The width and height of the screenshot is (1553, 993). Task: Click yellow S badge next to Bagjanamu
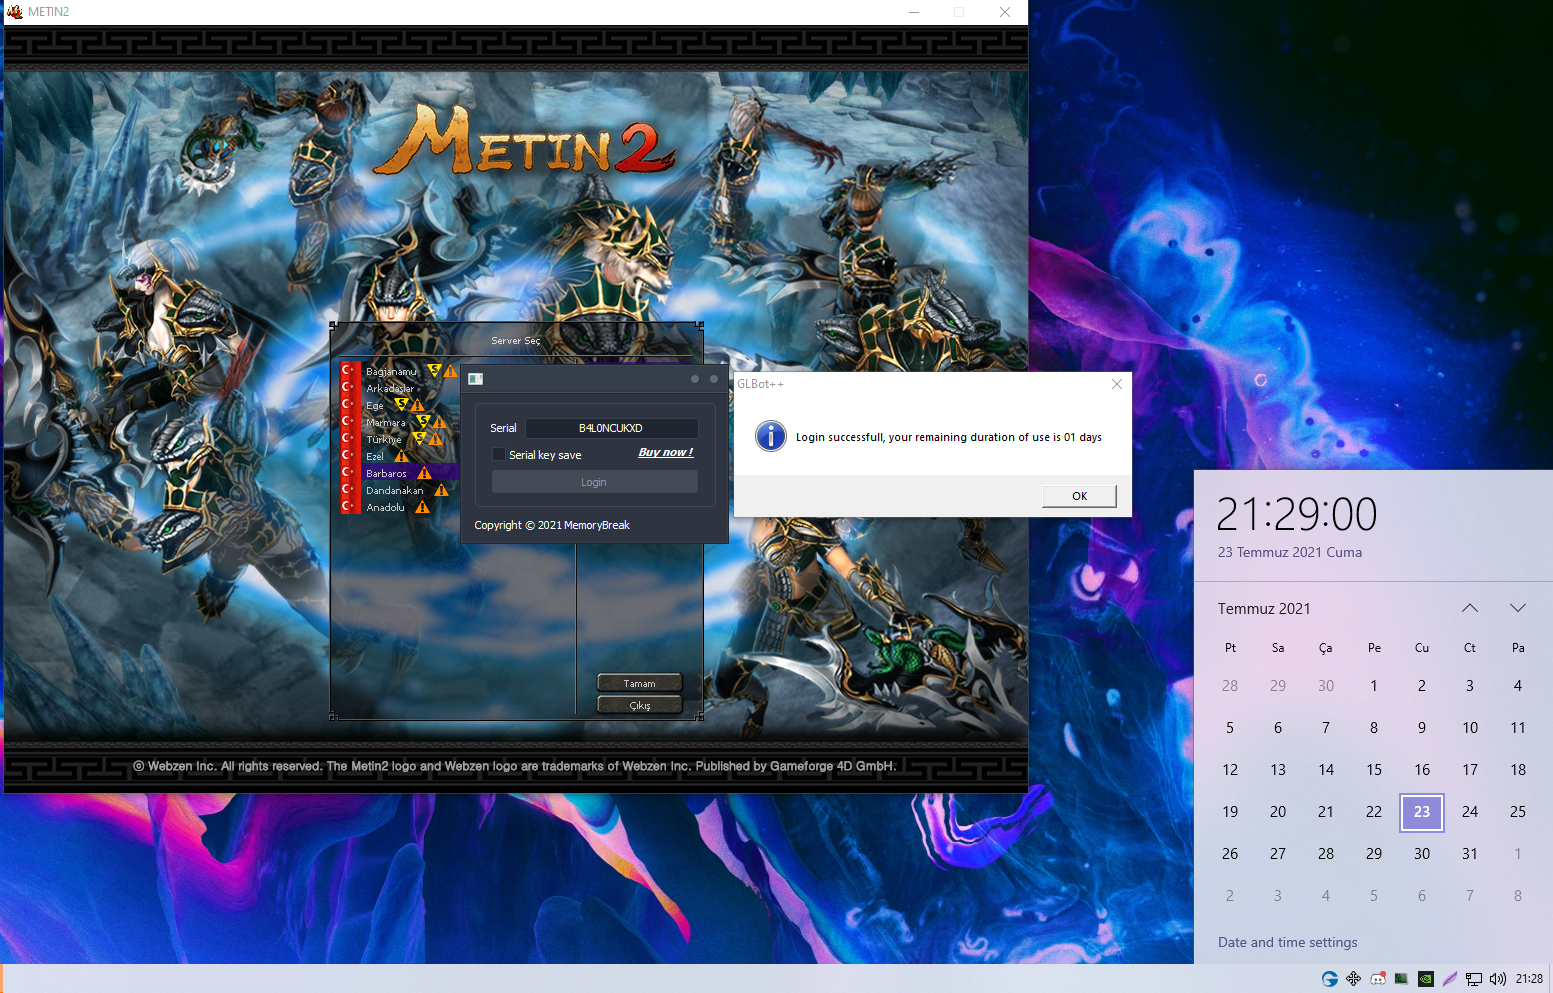click(434, 370)
